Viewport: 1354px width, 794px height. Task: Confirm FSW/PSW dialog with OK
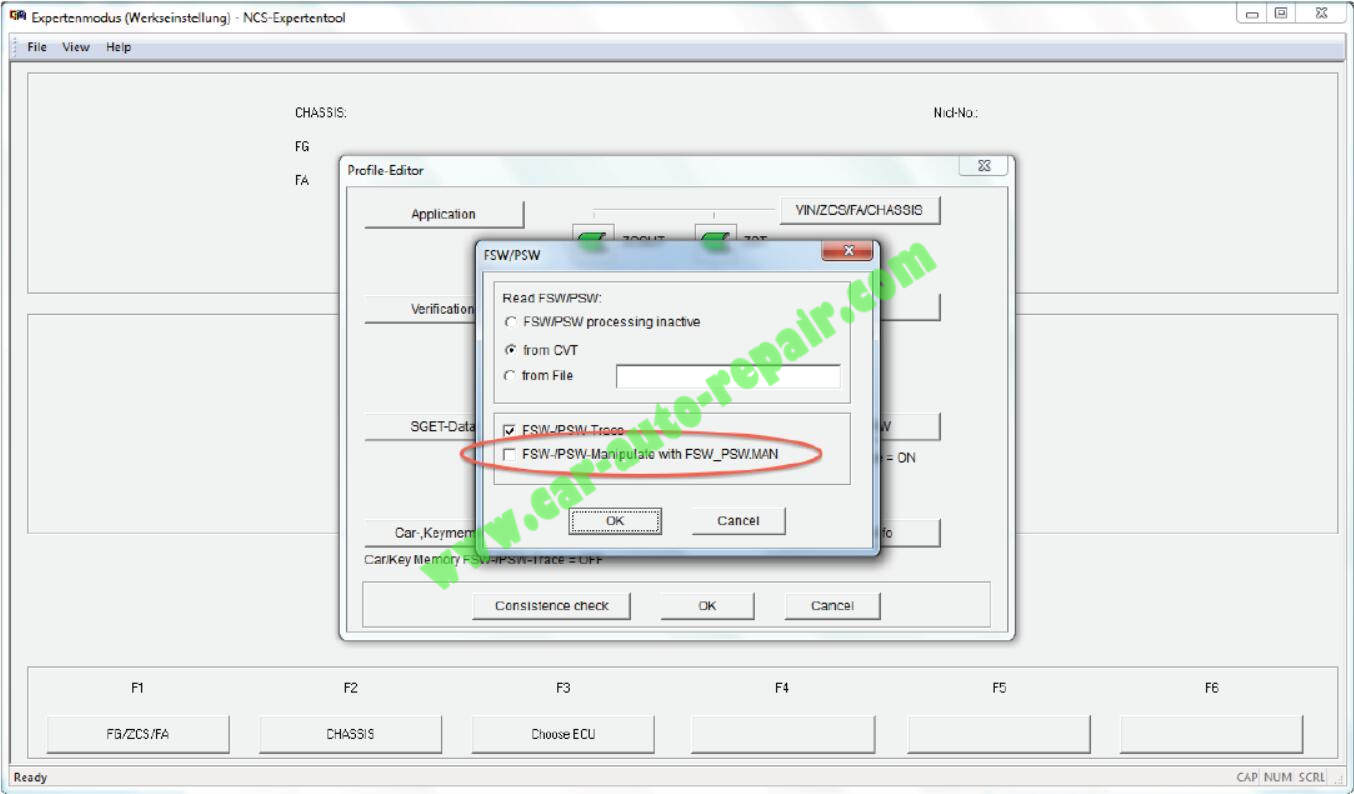[615, 521]
